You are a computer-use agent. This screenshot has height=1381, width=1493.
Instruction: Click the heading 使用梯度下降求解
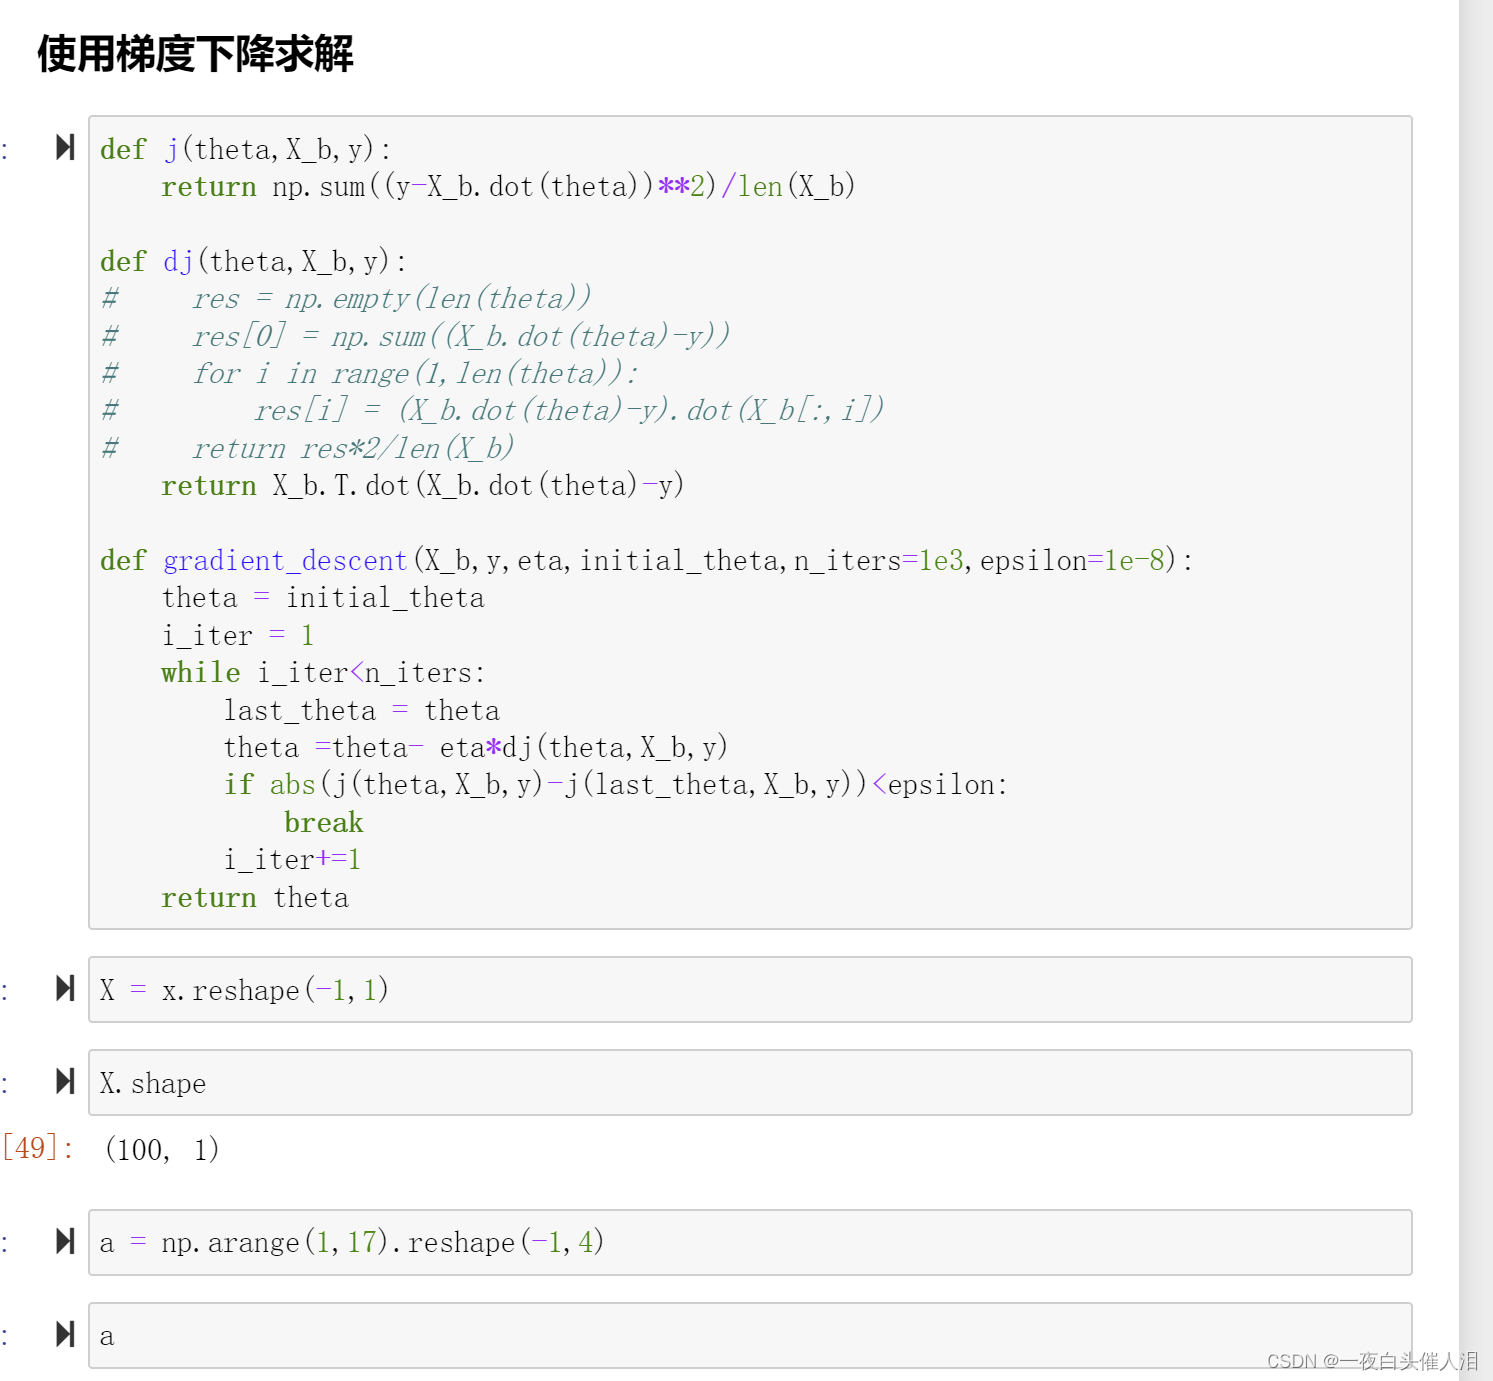(196, 54)
